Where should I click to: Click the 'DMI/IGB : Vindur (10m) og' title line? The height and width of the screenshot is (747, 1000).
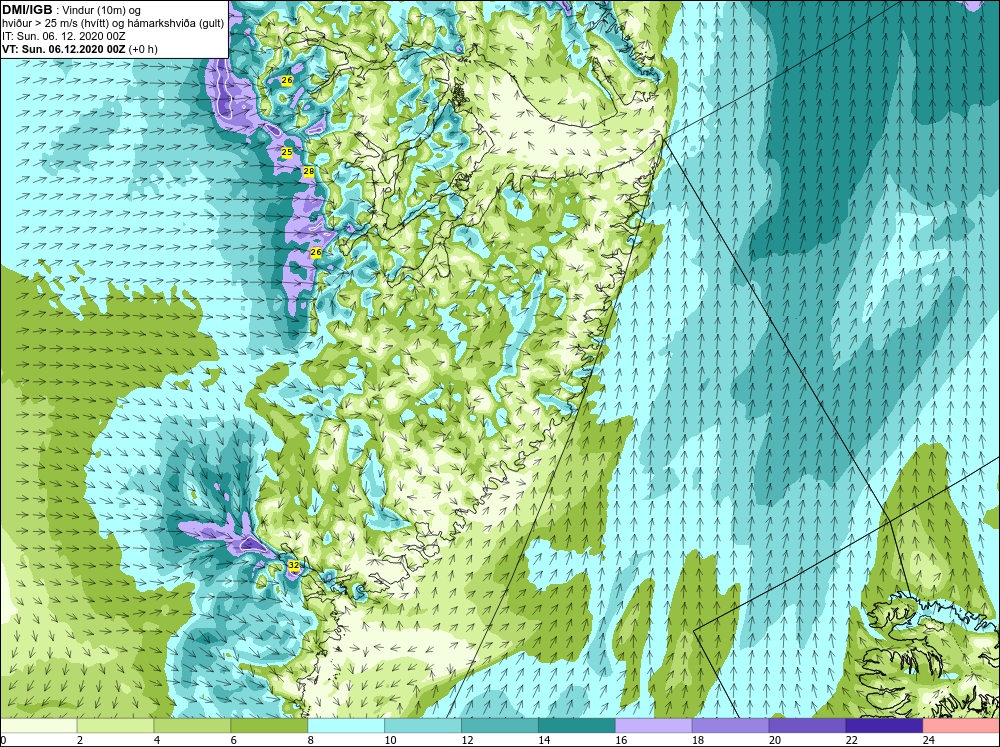click(71, 10)
